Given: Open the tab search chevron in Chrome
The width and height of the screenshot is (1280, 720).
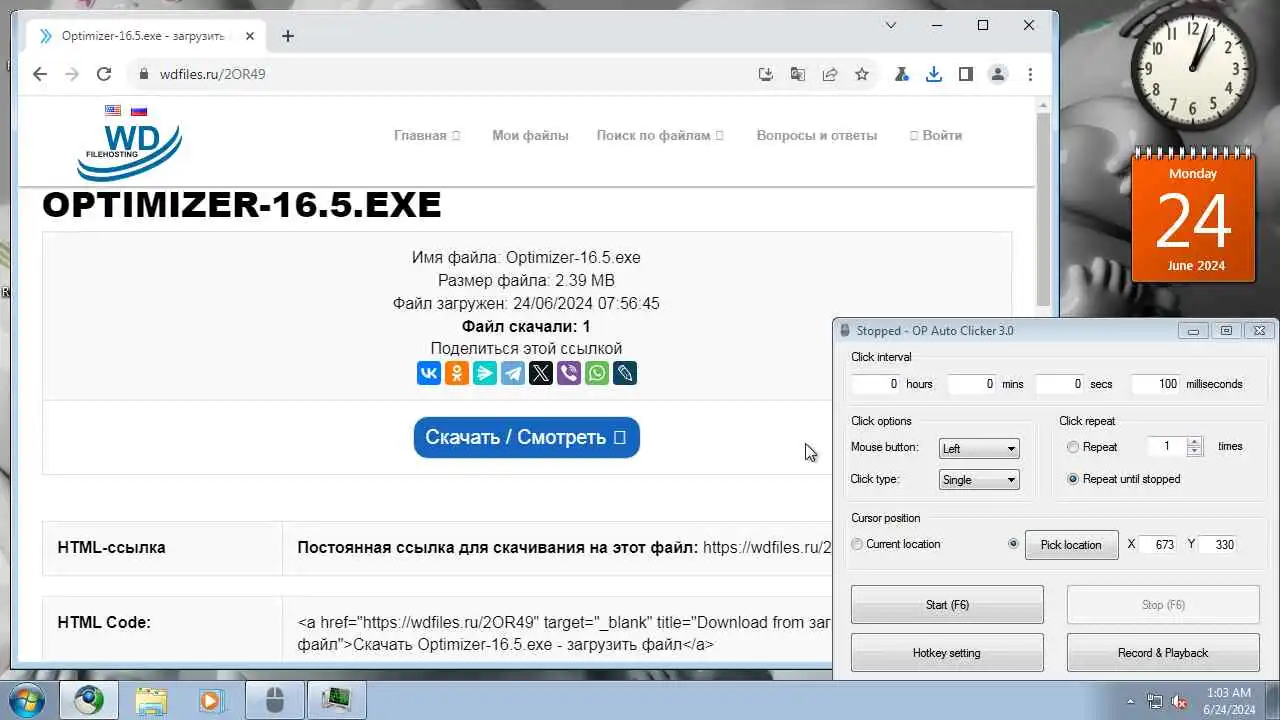Looking at the screenshot, I should (x=892, y=25).
